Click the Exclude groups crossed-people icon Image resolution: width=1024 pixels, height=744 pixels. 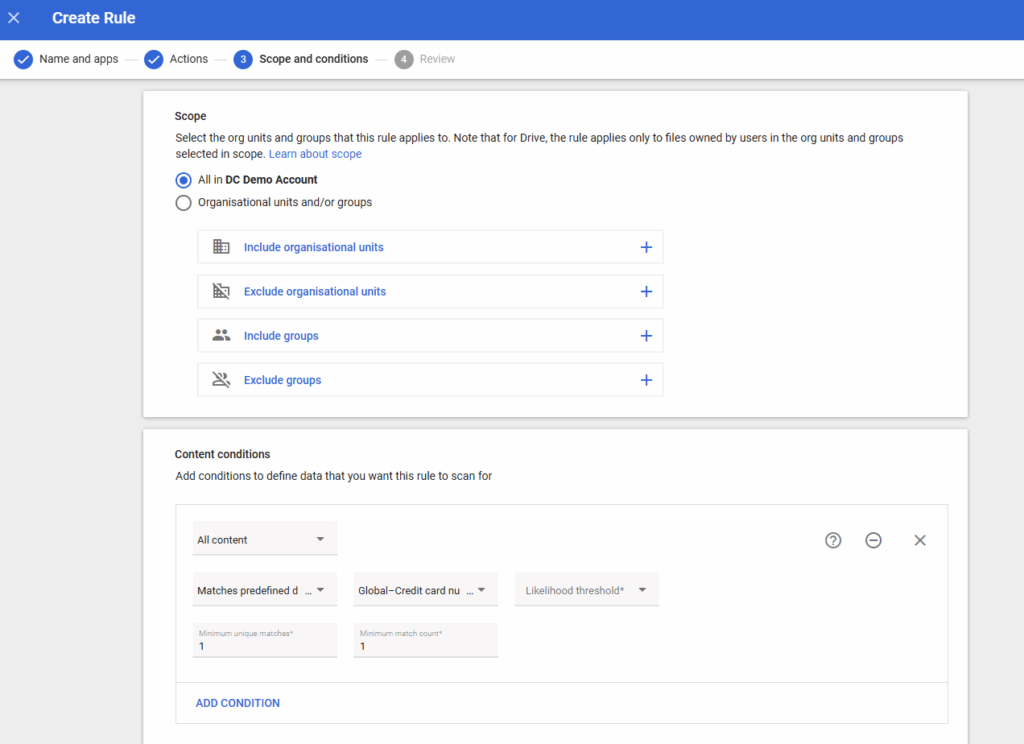[x=221, y=380]
